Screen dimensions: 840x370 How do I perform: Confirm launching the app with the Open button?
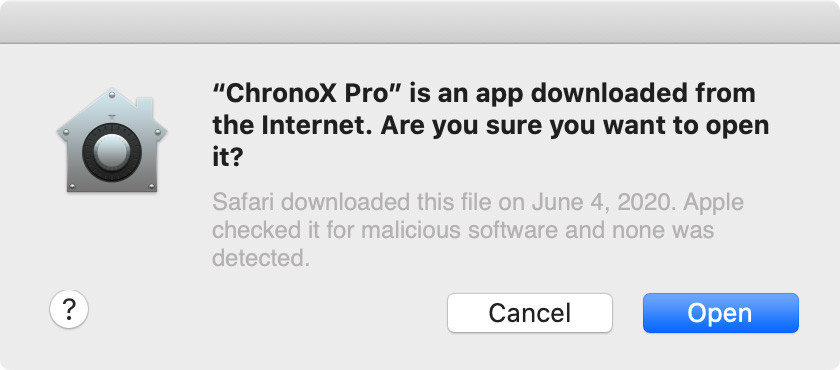(x=721, y=313)
